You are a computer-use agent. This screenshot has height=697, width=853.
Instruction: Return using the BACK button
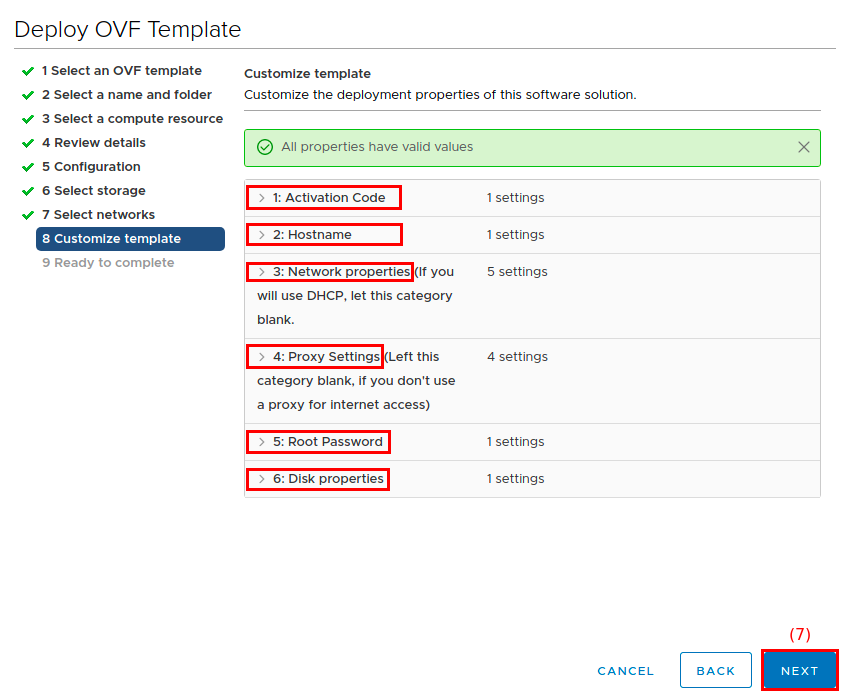pos(715,670)
